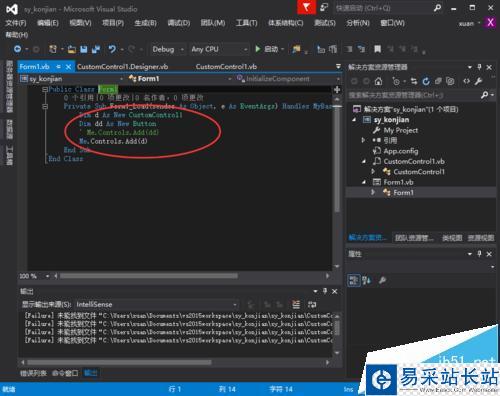500x396 pixels.
Task: Click the navigate backward arrow icon
Action: pyautogui.click(x=17, y=49)
